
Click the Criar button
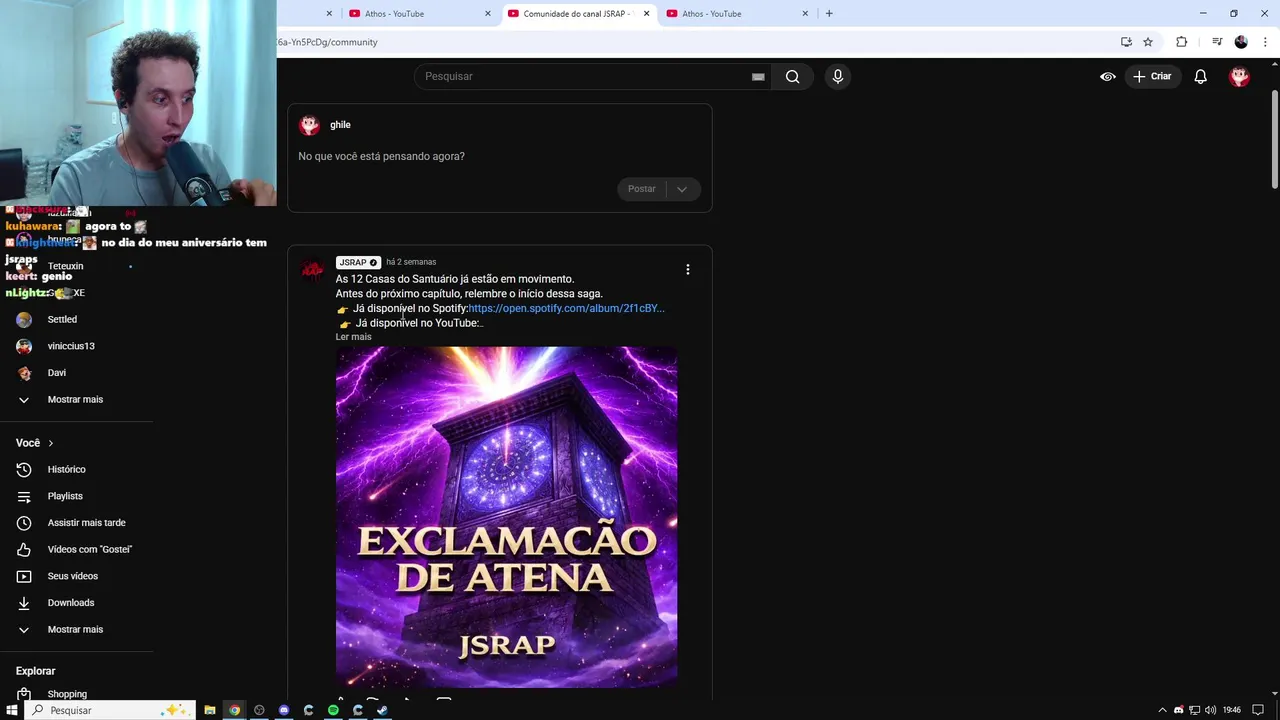[1152, 77]
